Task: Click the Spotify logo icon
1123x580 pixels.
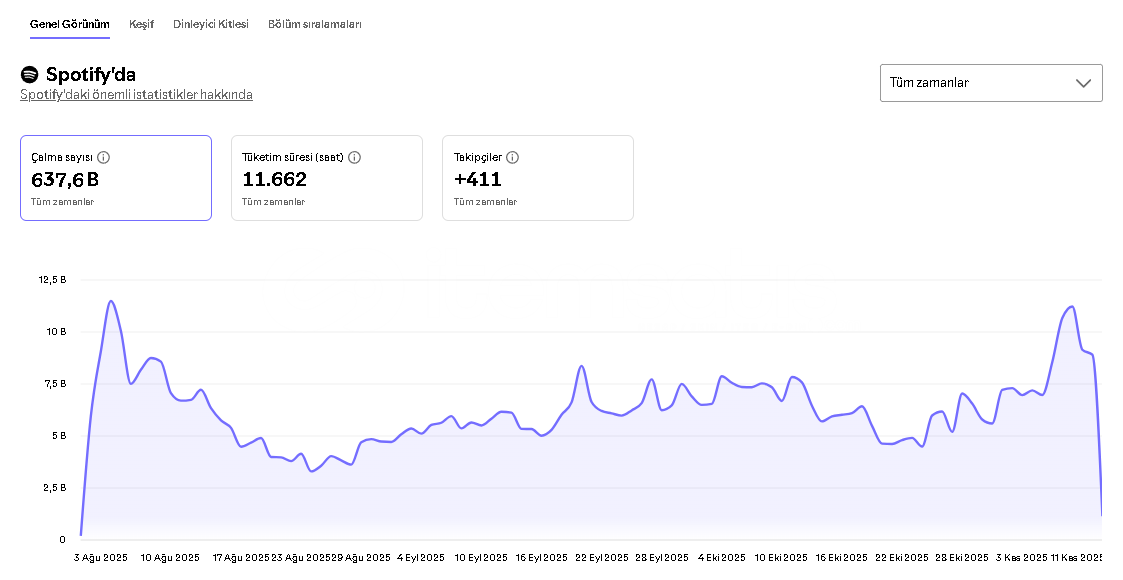Action: click(x=29, y=75)
